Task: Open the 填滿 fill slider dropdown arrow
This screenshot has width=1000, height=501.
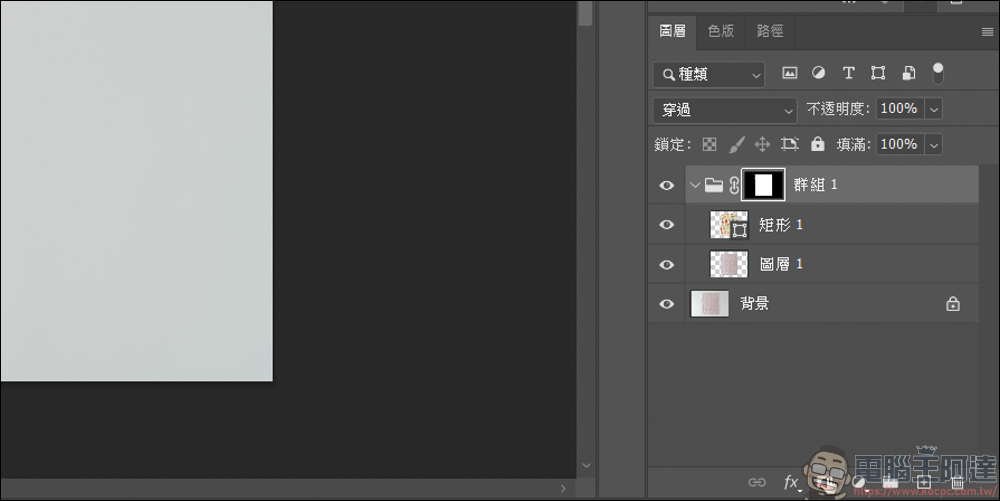Action: point(934,145)
